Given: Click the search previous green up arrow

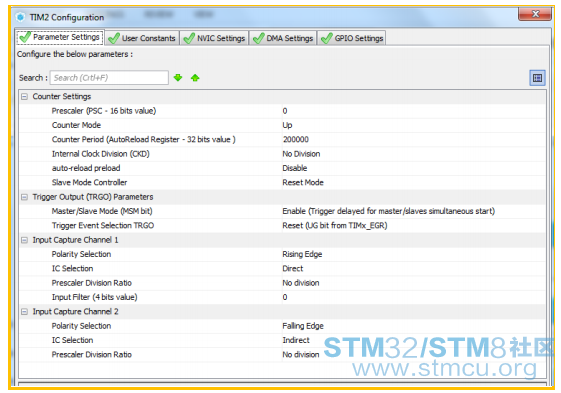Looking at the screenshot, I should coord(195,78).
